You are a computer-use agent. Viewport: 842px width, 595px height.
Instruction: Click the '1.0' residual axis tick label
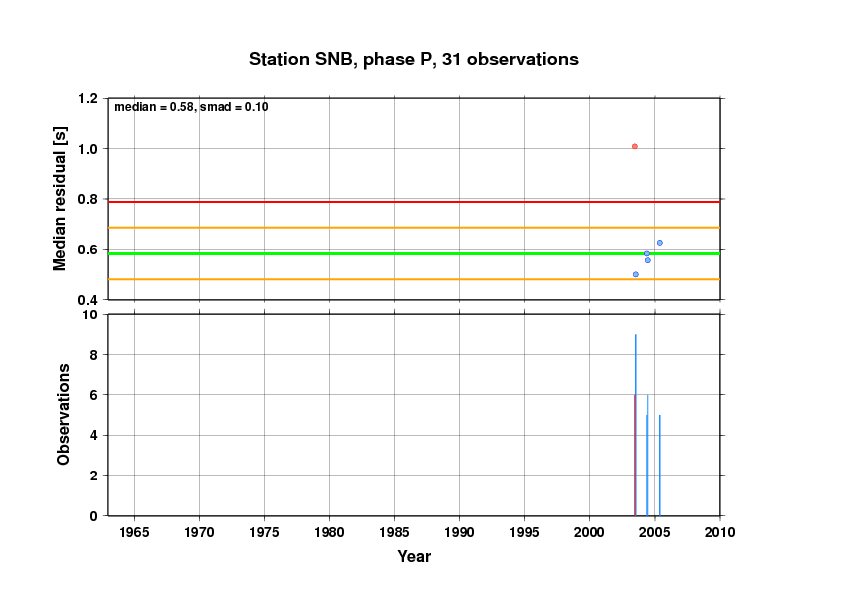click(88, 149)
